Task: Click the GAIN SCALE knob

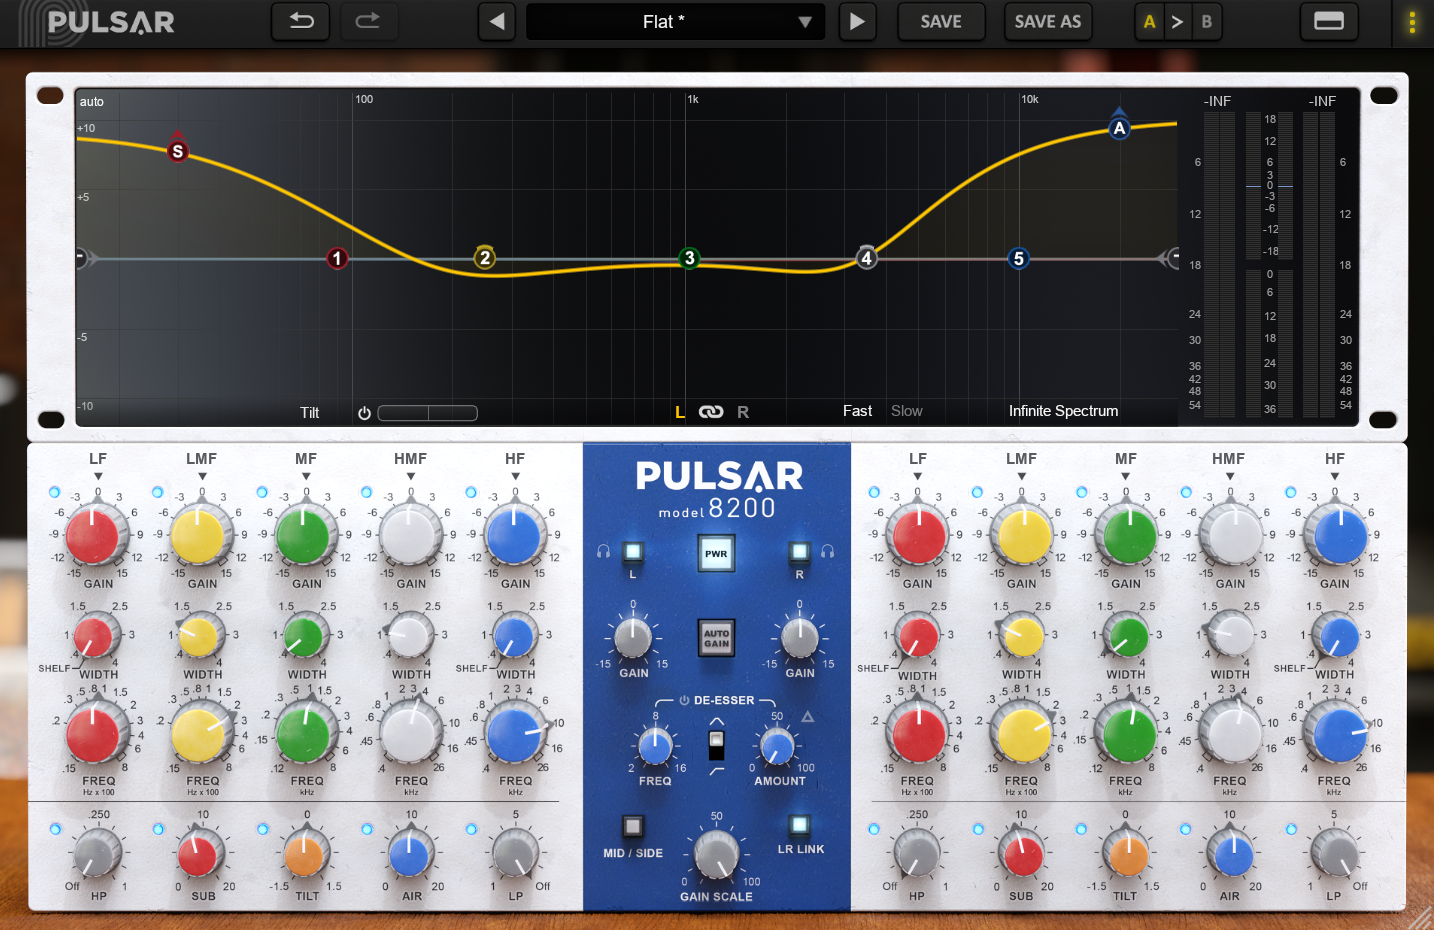Action: [x=716, y=853]
